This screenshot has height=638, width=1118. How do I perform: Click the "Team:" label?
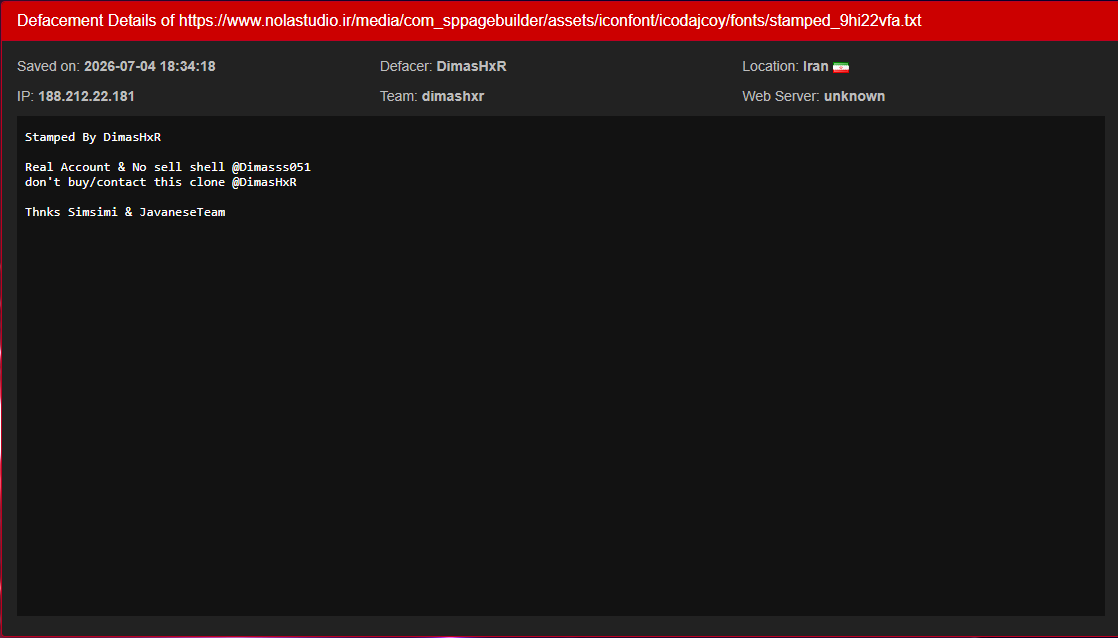coord(399,96)
